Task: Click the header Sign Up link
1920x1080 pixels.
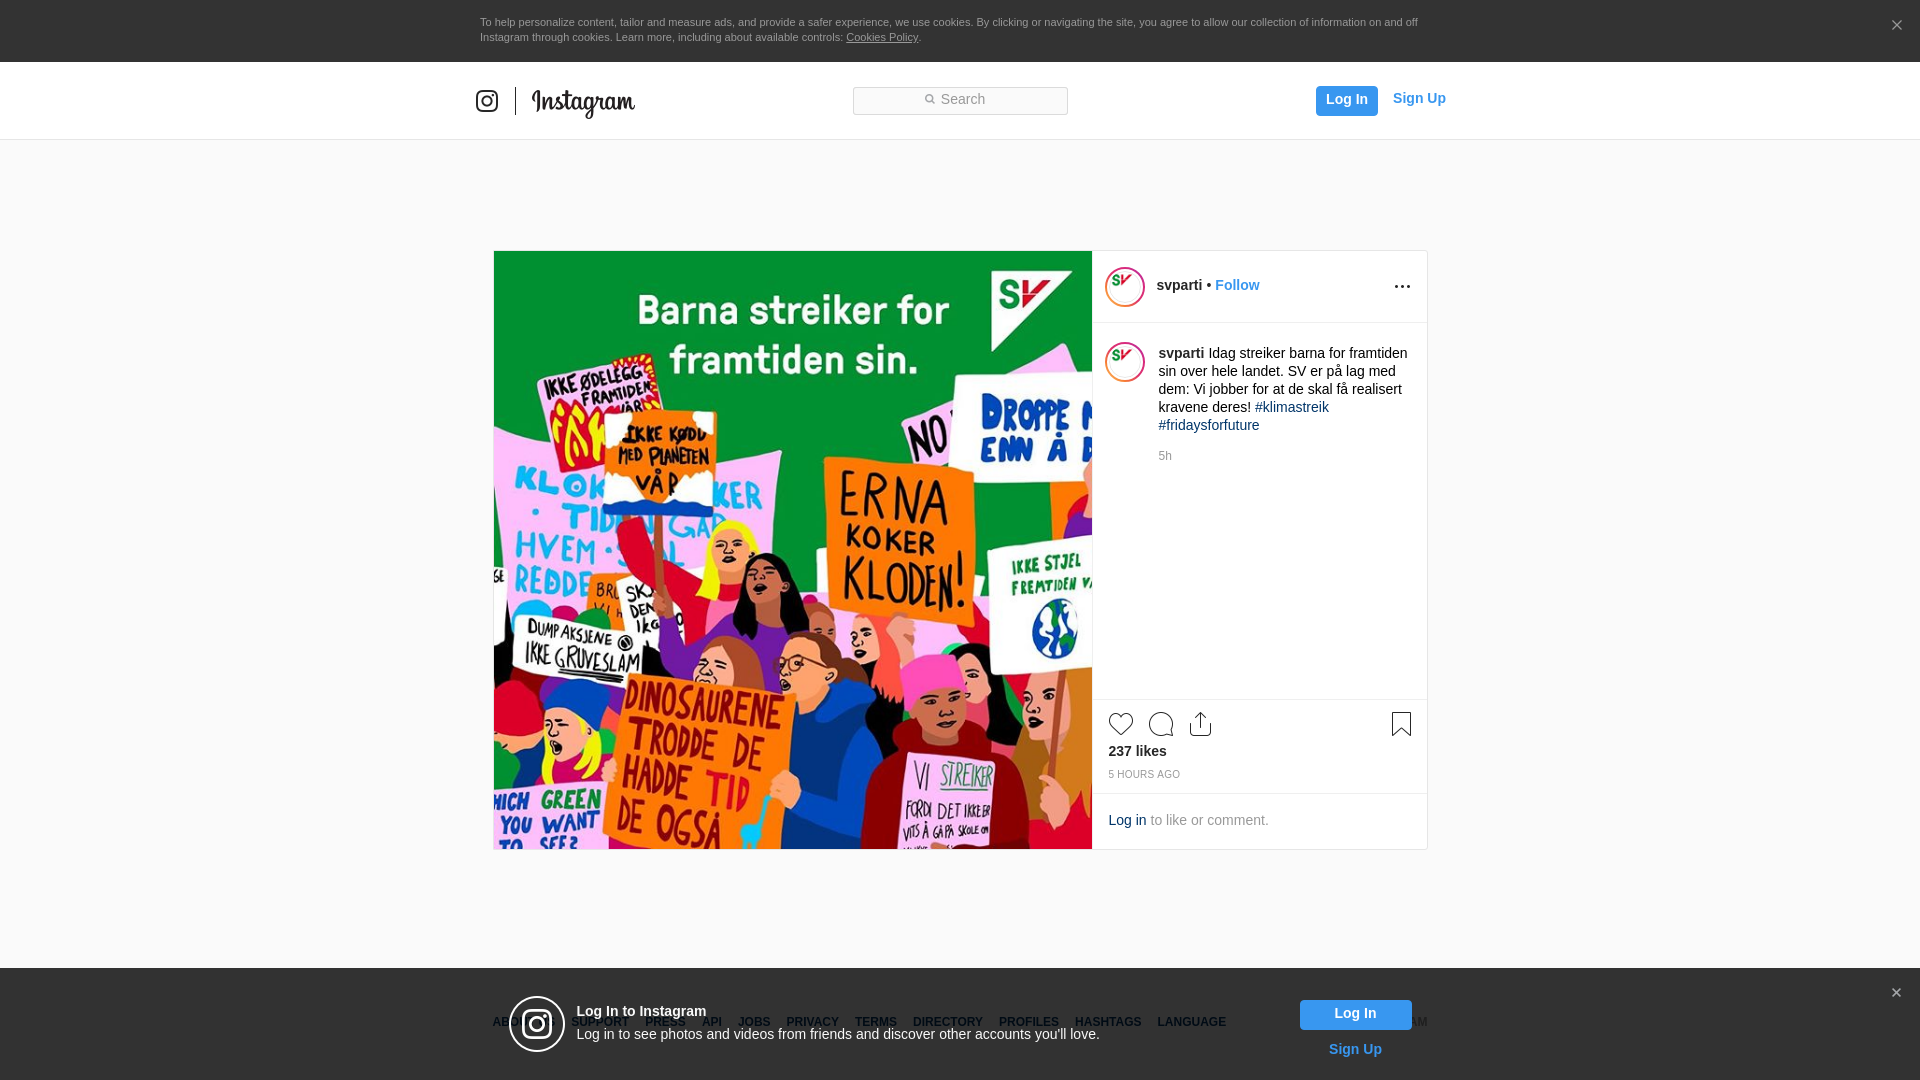Action: [1419, 98]
